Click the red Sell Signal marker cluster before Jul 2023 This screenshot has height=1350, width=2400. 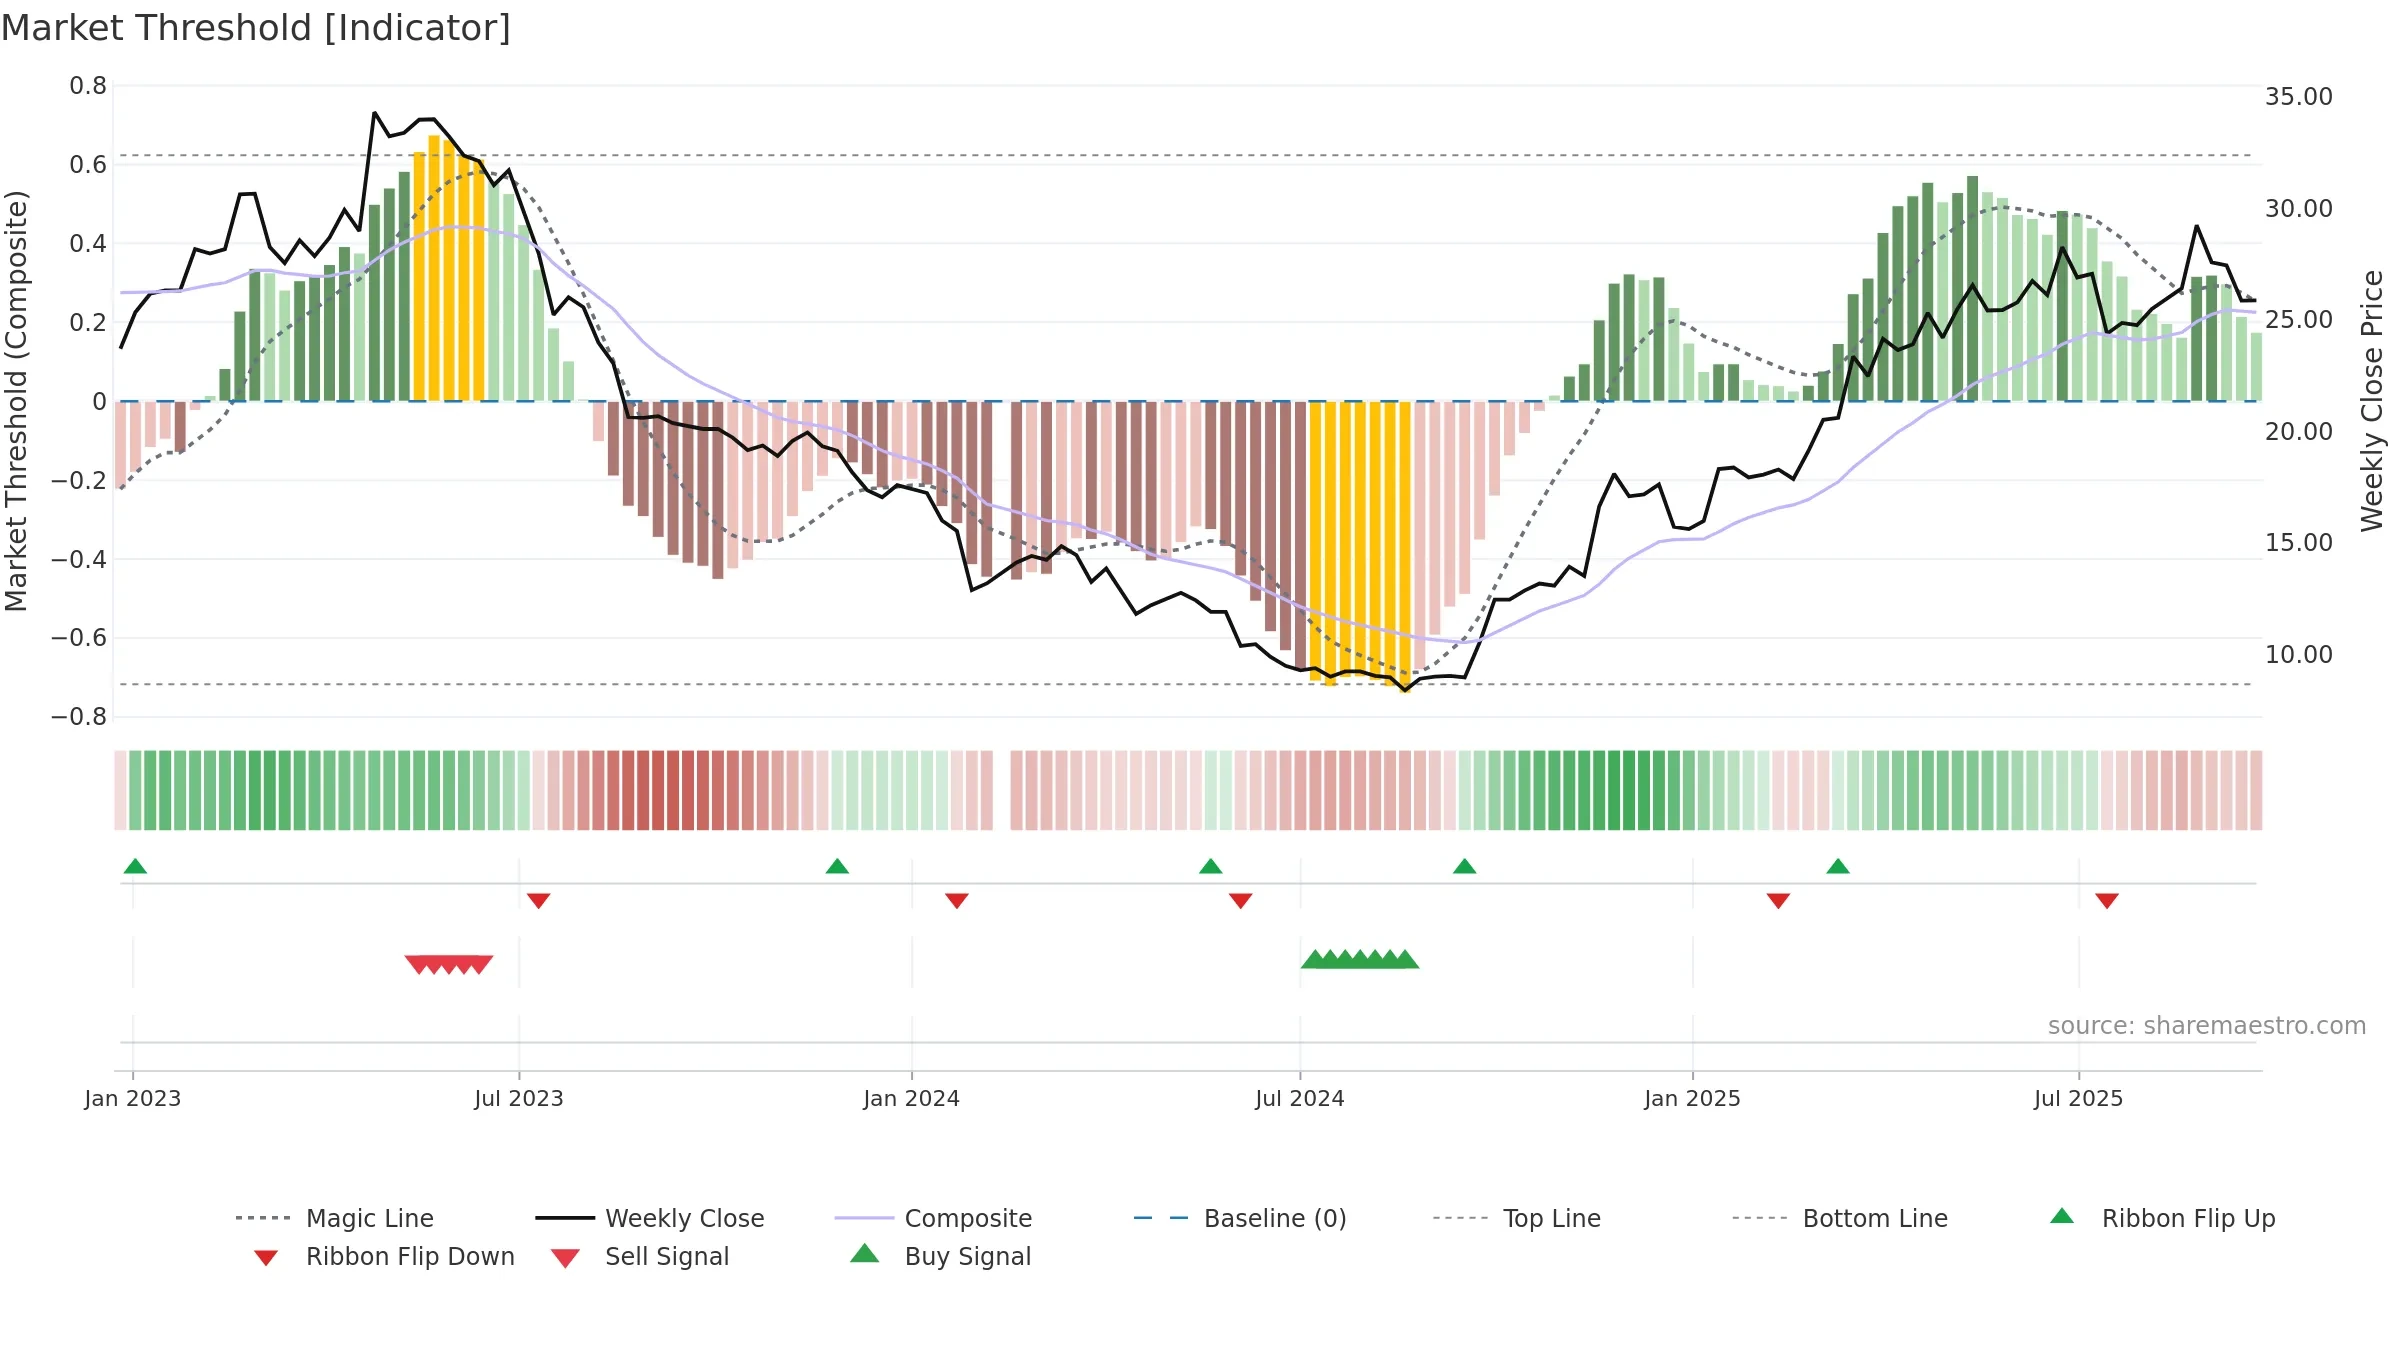pos(449,964)
